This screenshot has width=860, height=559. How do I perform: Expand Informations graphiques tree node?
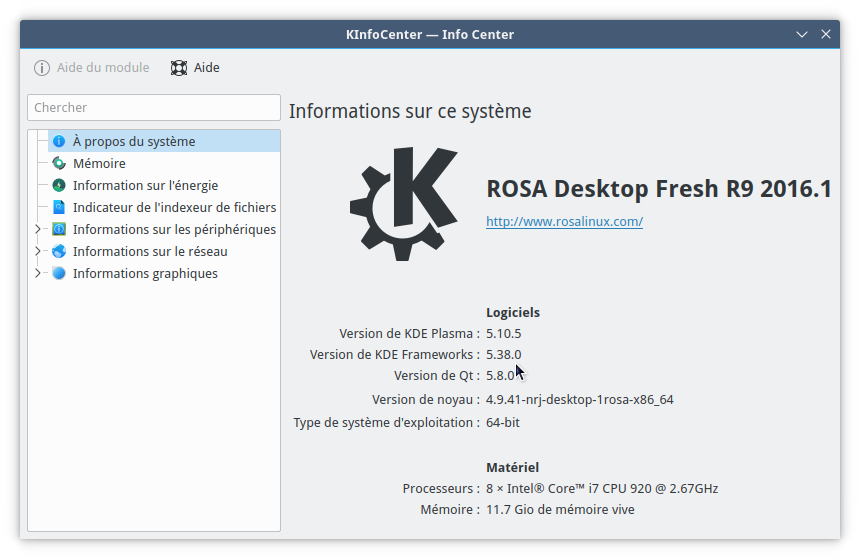pos(37,273)
